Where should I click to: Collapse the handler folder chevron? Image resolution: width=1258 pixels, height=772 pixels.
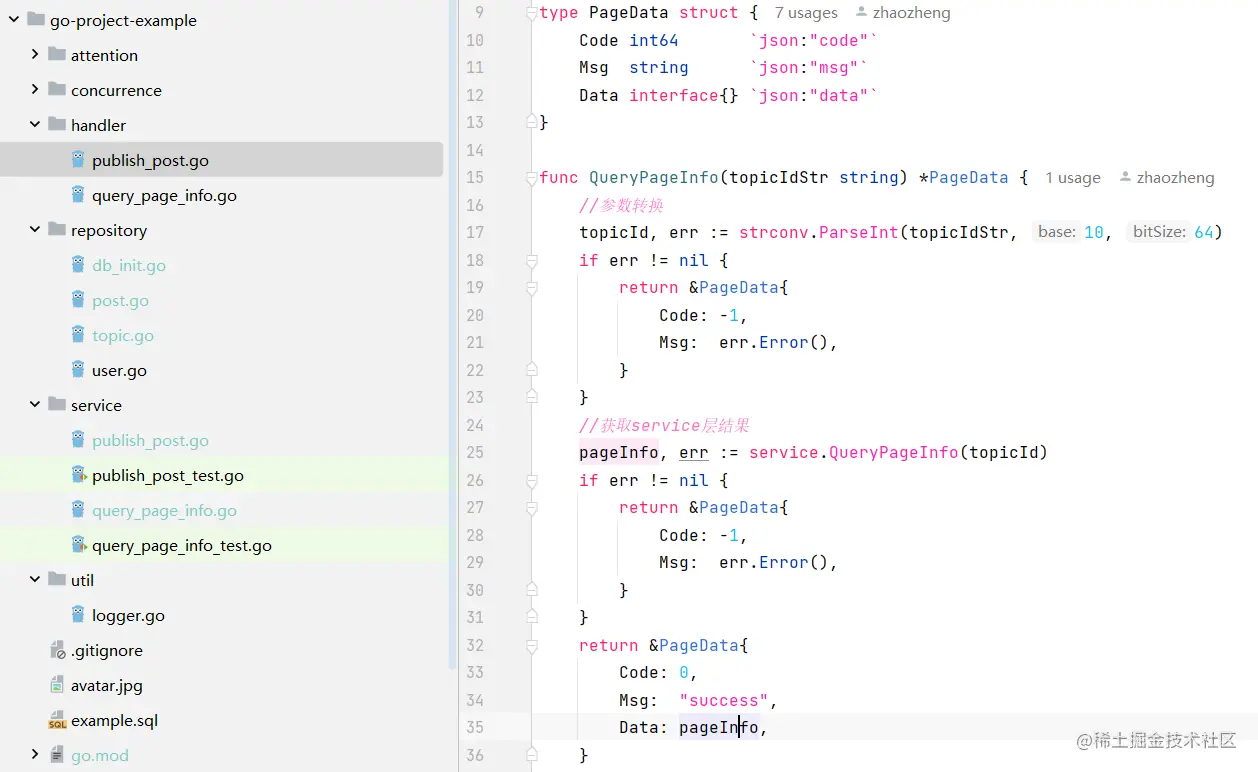[35, 125]
